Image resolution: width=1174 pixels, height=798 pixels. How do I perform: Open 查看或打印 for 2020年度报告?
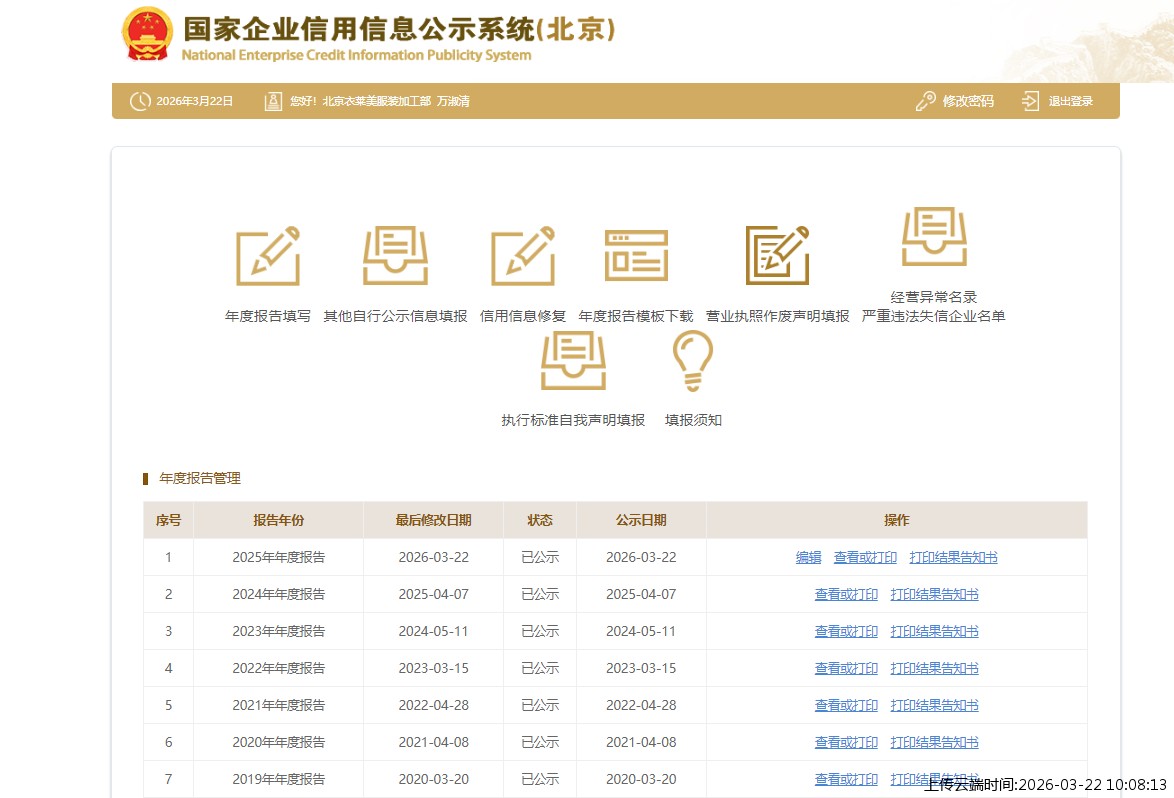[x=846, y=743]
